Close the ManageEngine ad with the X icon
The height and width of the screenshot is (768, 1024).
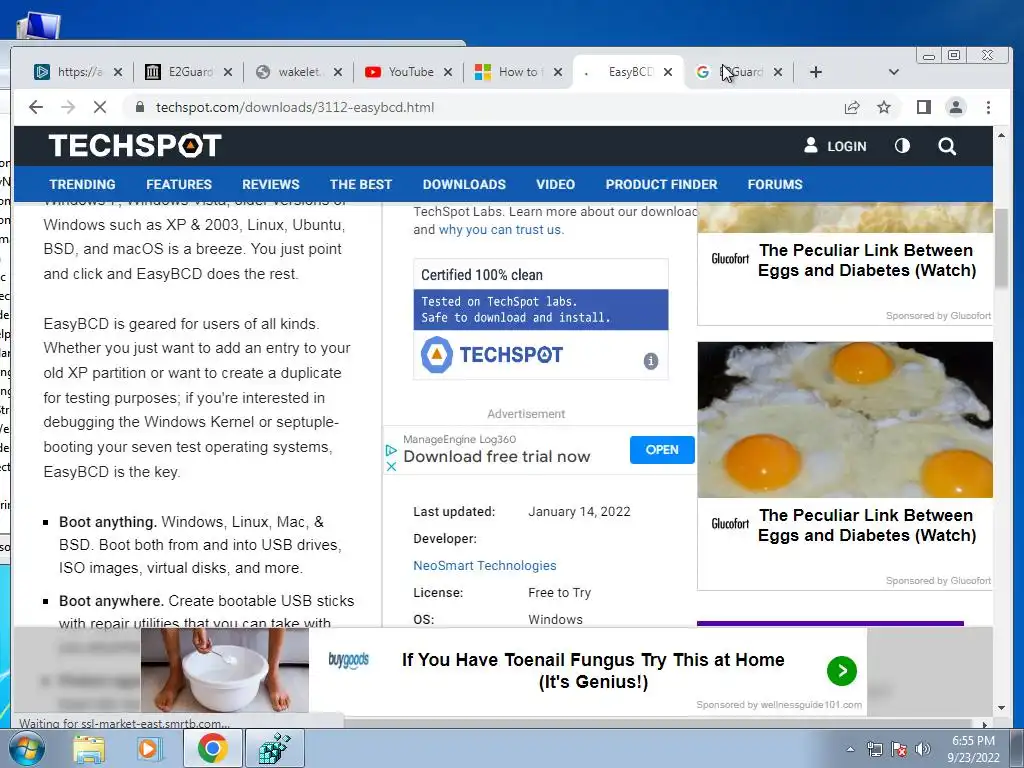[391, 466]
